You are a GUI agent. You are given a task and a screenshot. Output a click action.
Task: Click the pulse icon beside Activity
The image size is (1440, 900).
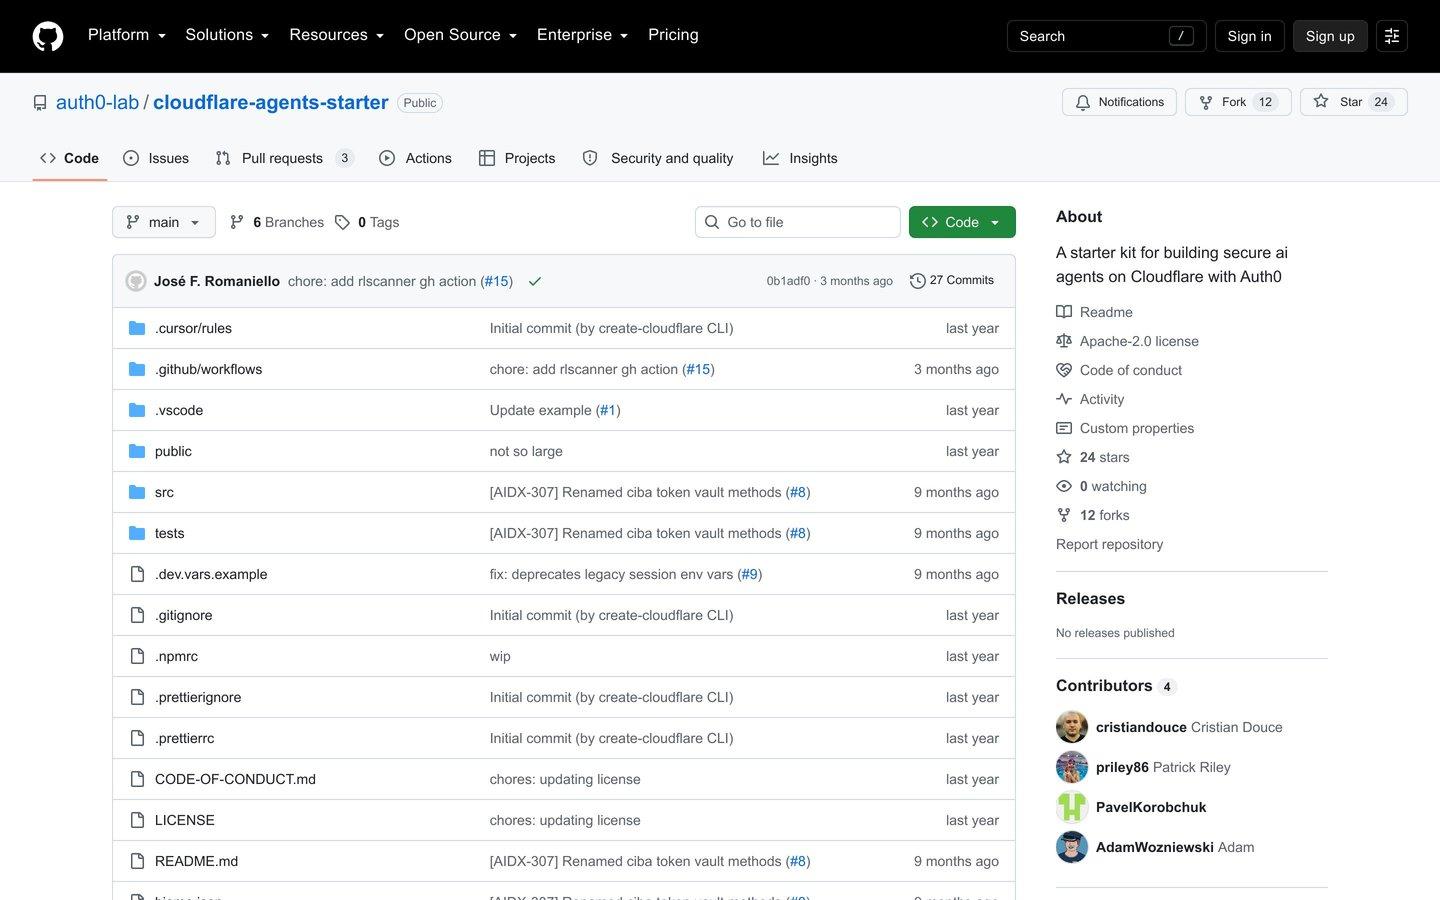(1064, 399)
